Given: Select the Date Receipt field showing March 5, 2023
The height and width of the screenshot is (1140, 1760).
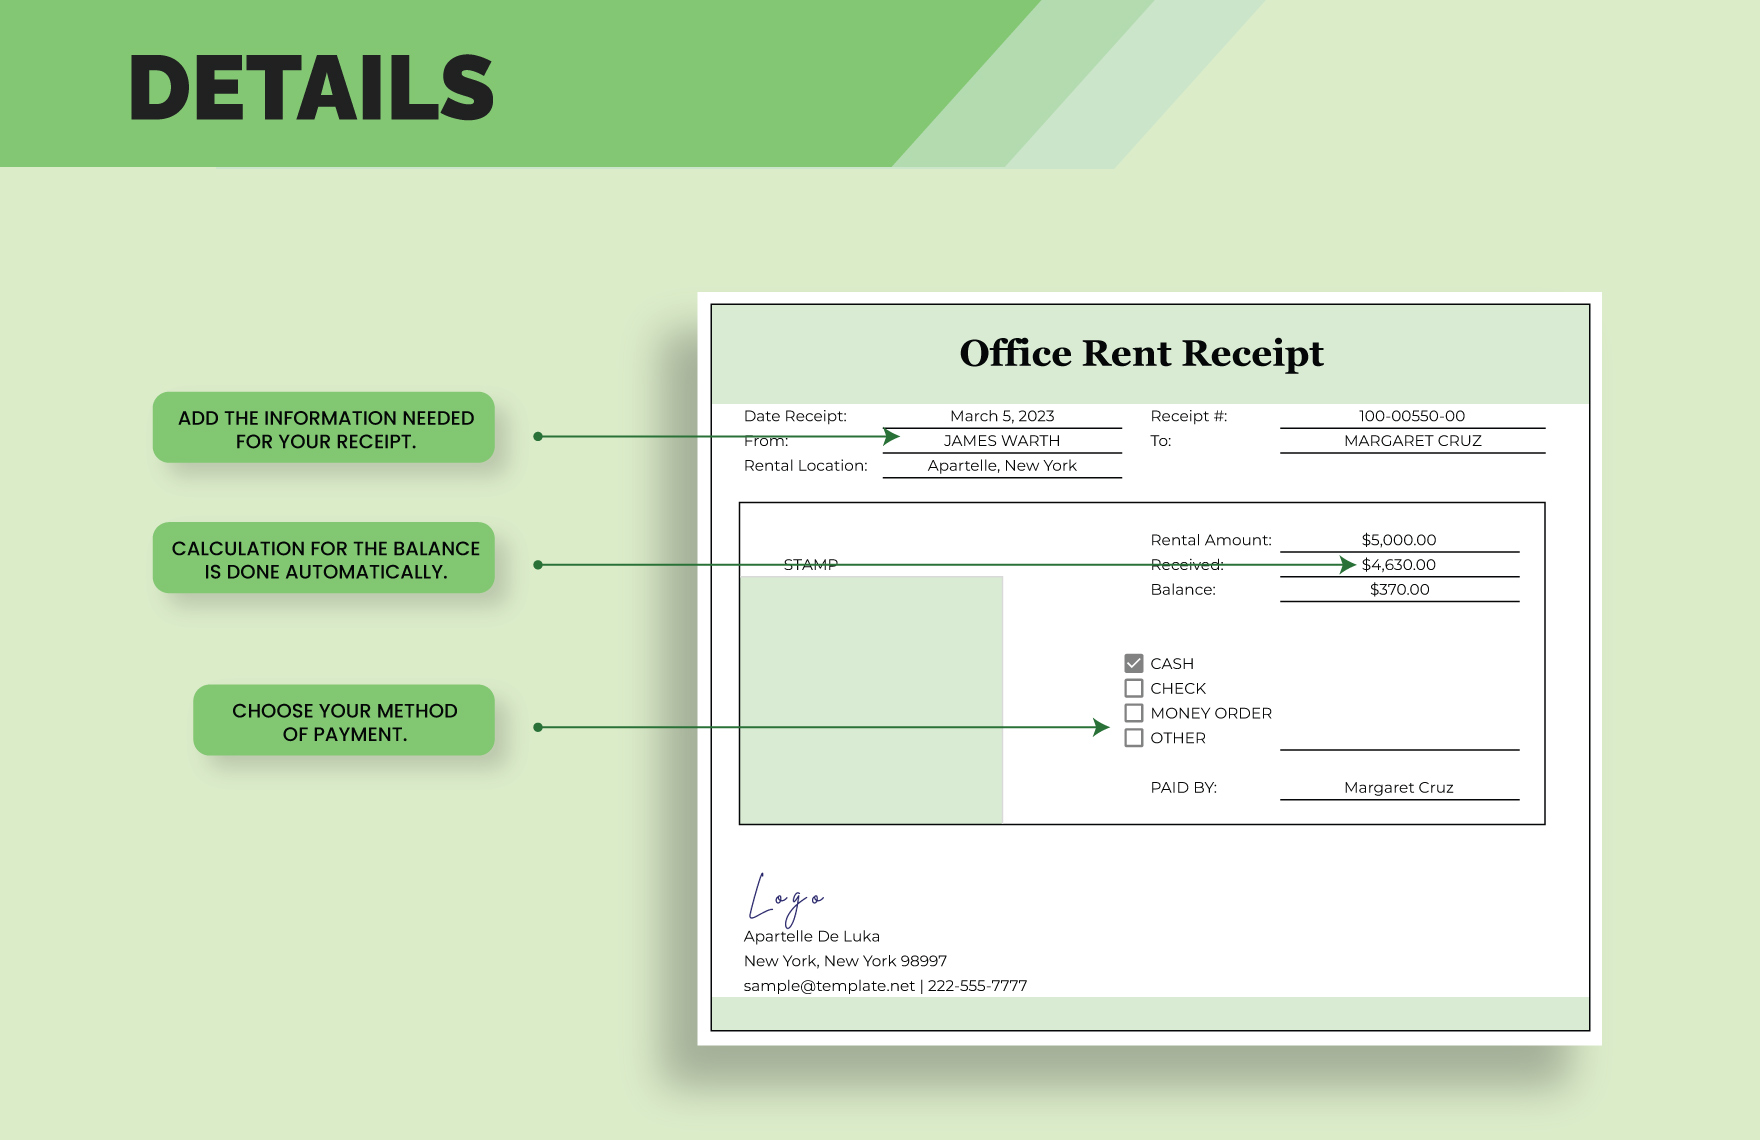Looking at the screenshot, I should click(x=1001, y=416).
